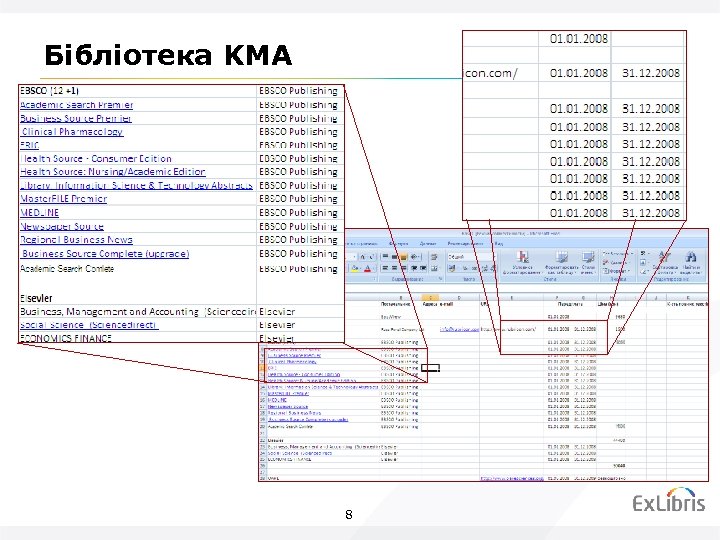Image resolution: width=720 pixels, height=540 pixels.
Task: Click the red Font Color A icon
Action: [x=367, y=268]
